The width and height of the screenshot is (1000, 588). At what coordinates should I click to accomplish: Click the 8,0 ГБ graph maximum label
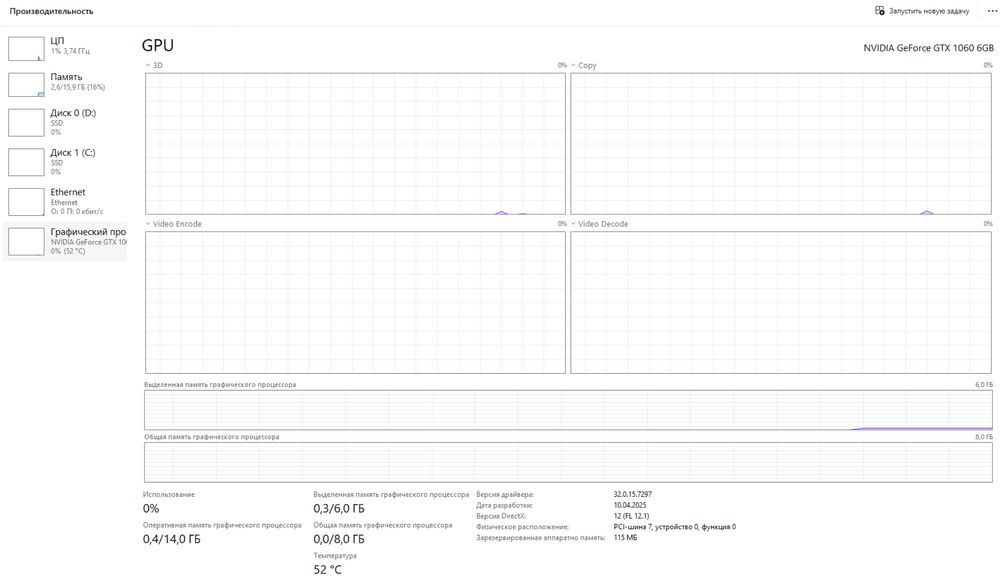(984, 437)
